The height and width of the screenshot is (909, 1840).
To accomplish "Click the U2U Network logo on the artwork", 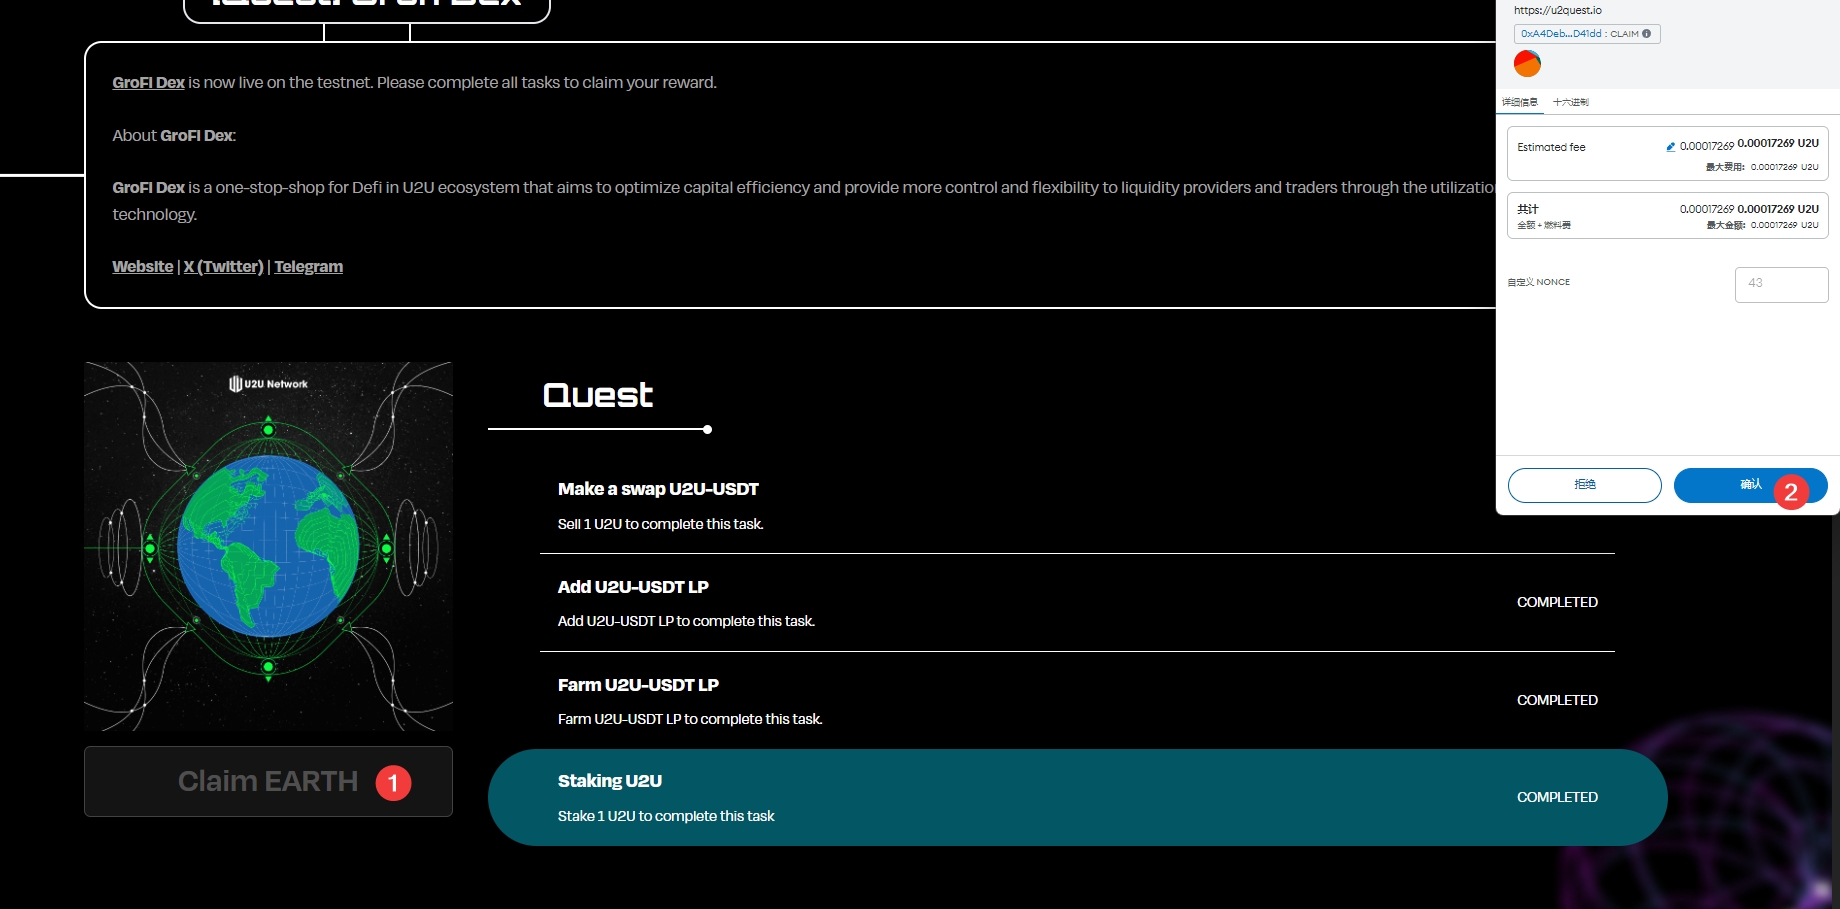I will coord(268,384).
